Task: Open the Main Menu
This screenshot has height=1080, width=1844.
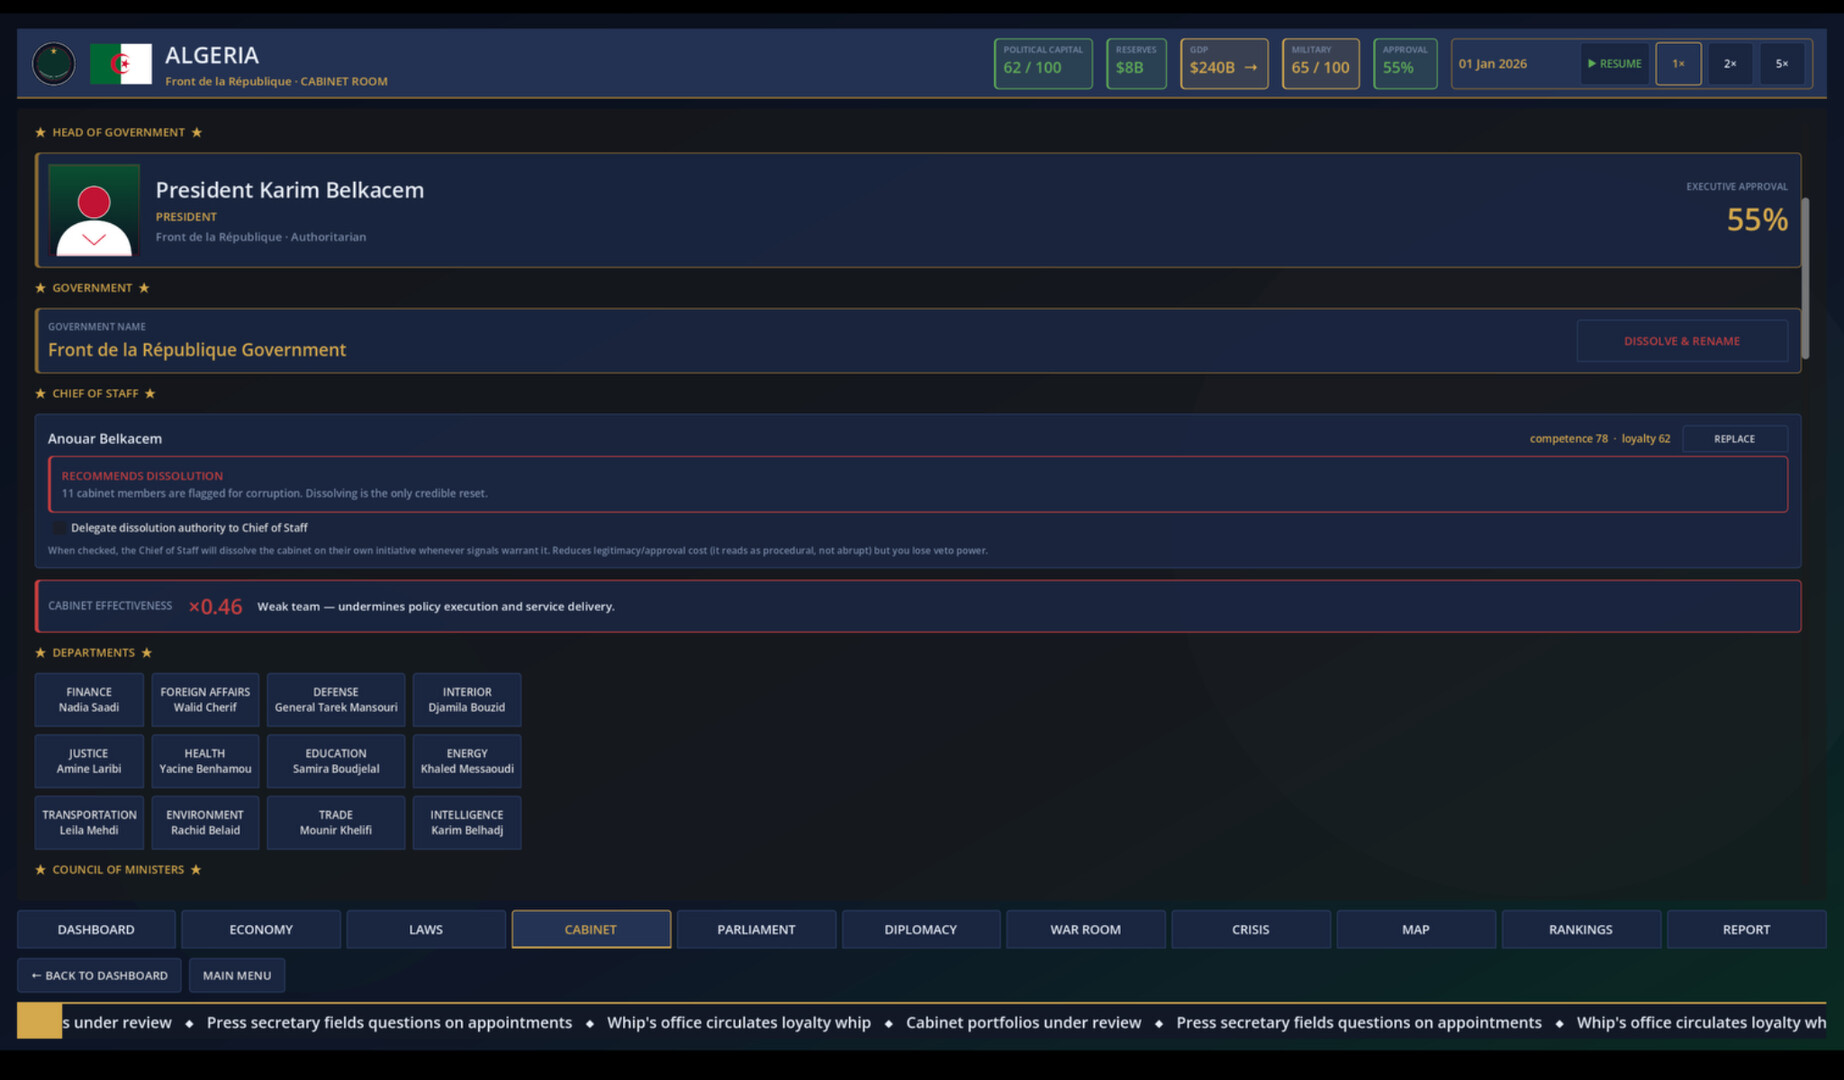Action: tap(237, 975)
